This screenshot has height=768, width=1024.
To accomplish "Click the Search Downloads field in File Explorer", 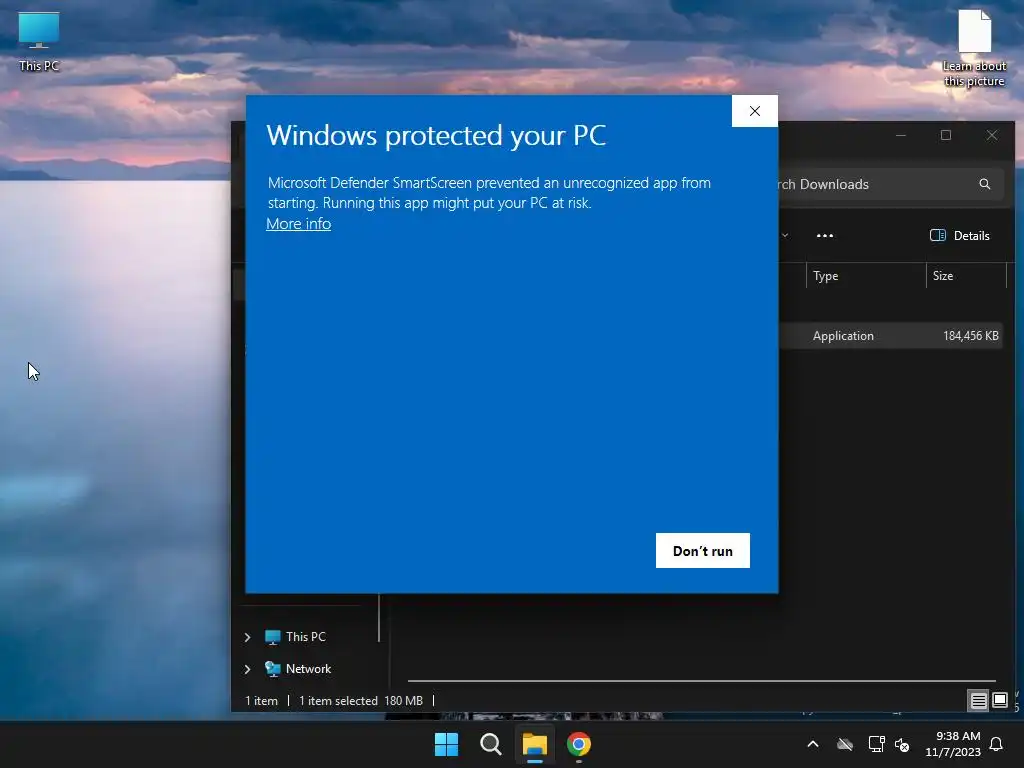I will point(891,184).
